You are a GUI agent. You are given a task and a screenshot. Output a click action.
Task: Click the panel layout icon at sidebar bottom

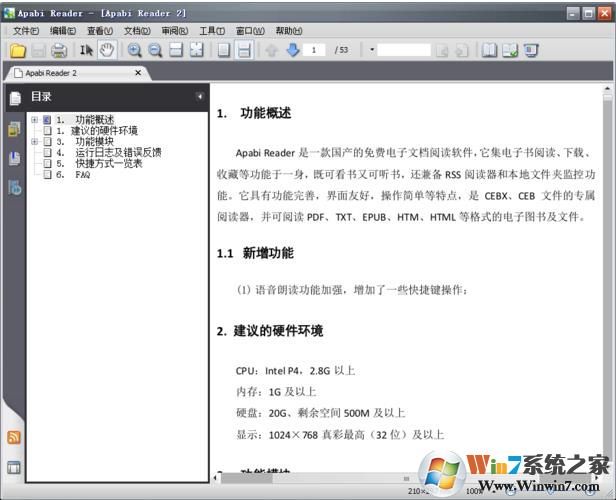click(14, 467)
